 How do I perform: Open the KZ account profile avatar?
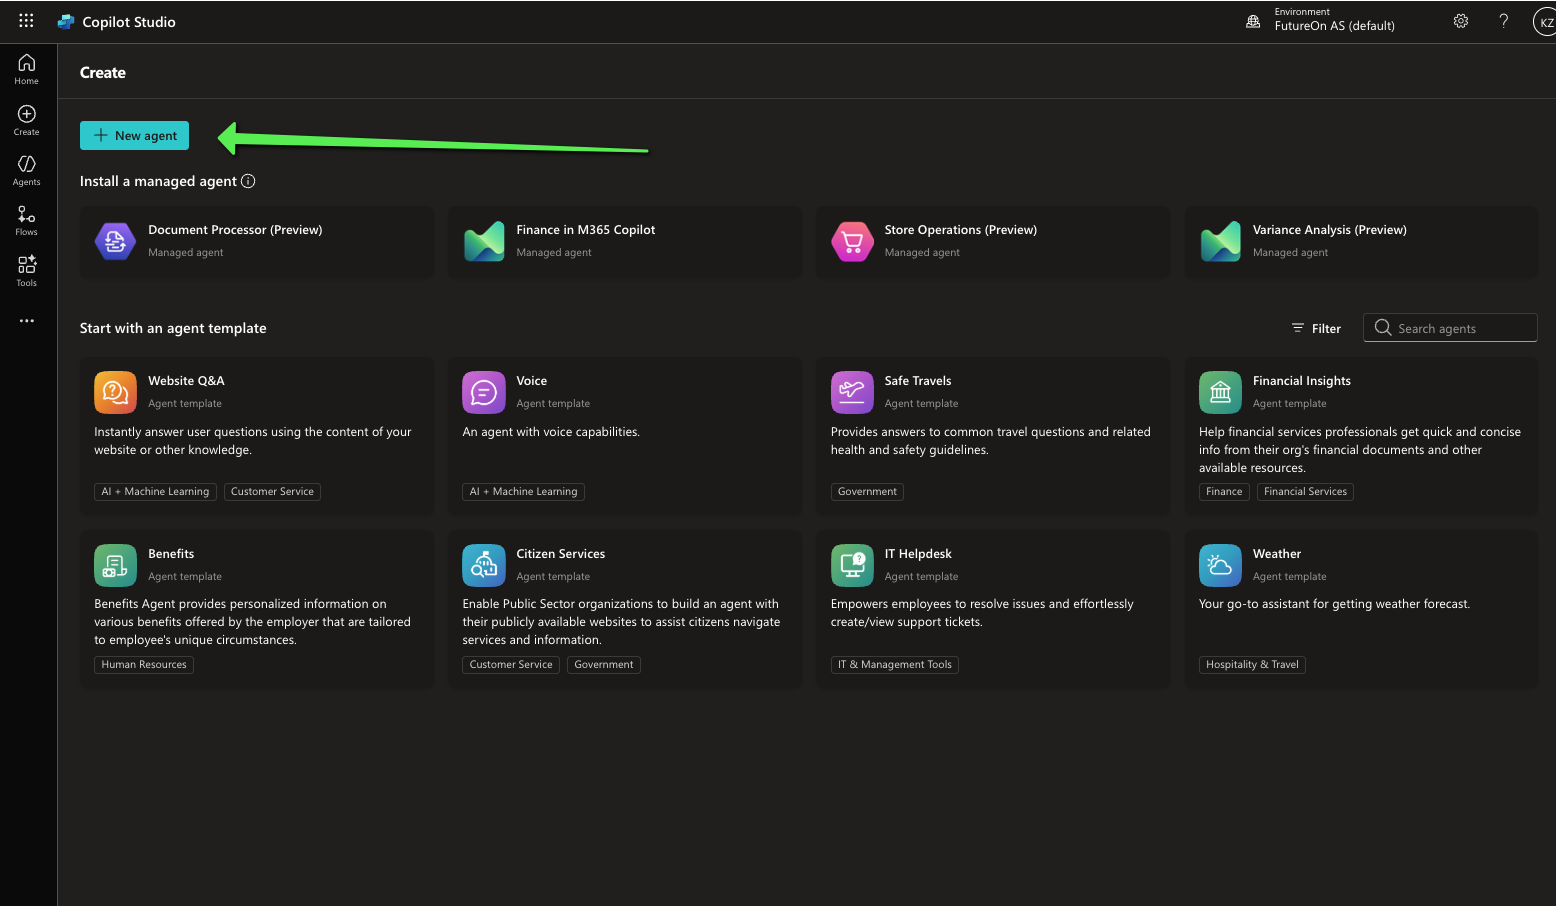click(x=1544, y=22)
